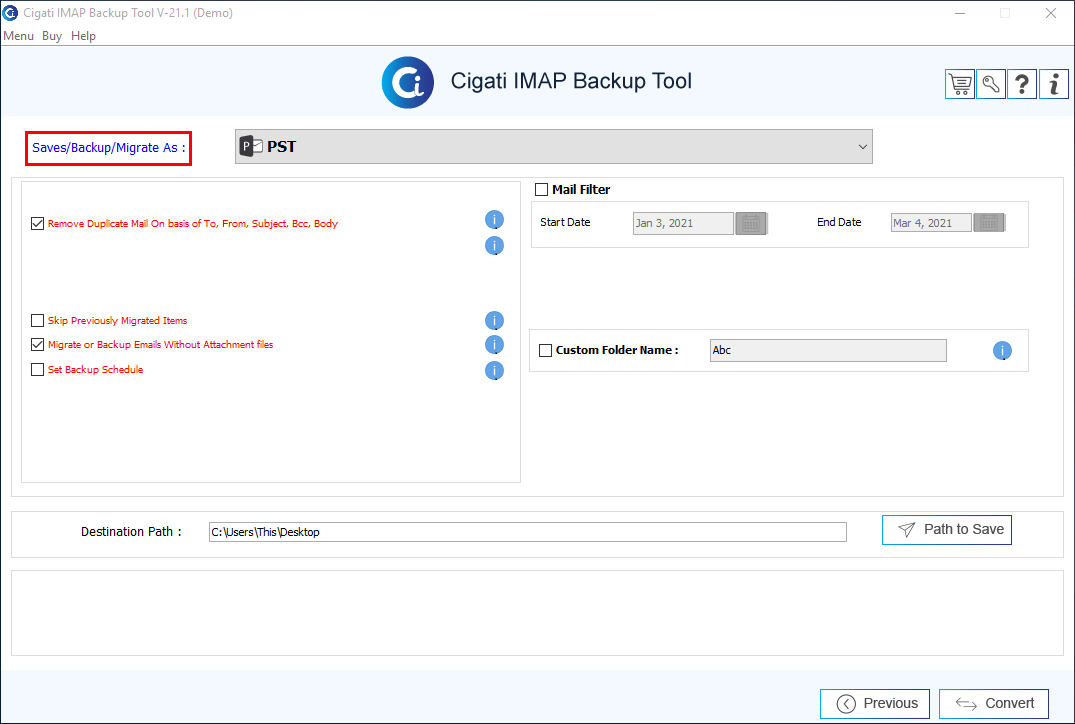Click the Cigati IMAP Backup Tool heading
Viewport: 1075px width, 724px height.
(571, 81)
